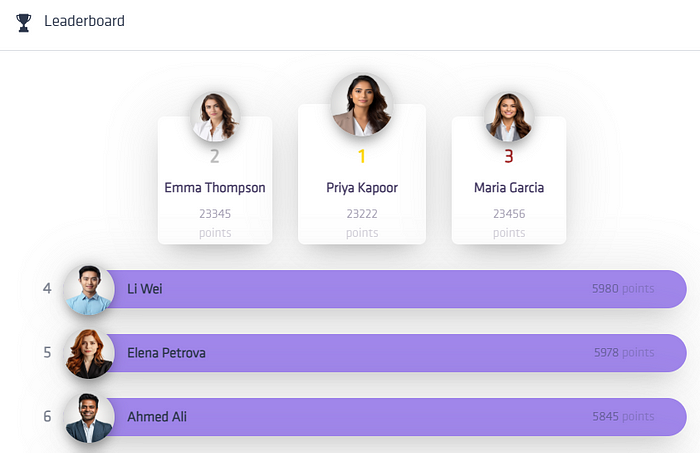This screenshot has width=700, height=453.
Task: Select the Maria Garcia name label
Action: click(x=509, y=188)
